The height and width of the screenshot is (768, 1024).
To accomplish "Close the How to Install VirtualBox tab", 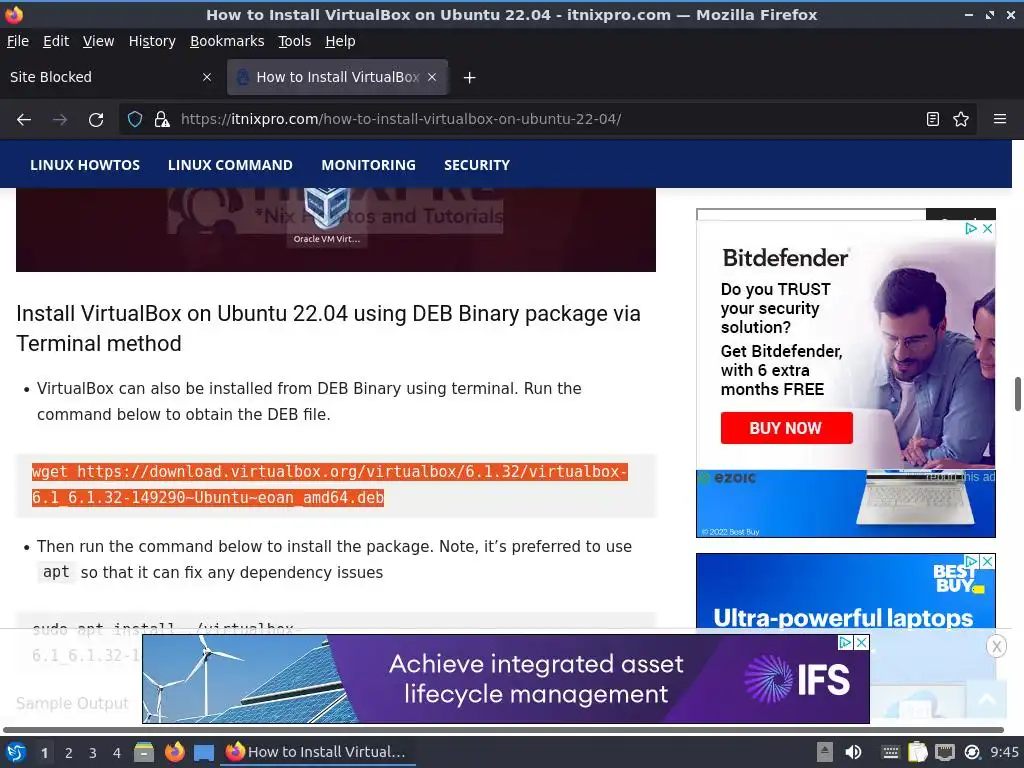I will click(x=432, y=77).
